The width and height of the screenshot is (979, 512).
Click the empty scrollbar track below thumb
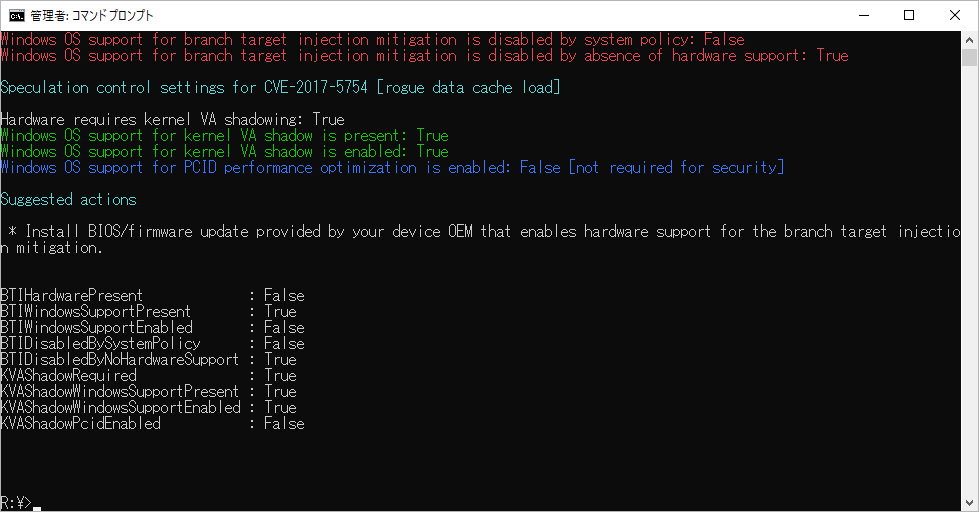click(x=969, y=281)
